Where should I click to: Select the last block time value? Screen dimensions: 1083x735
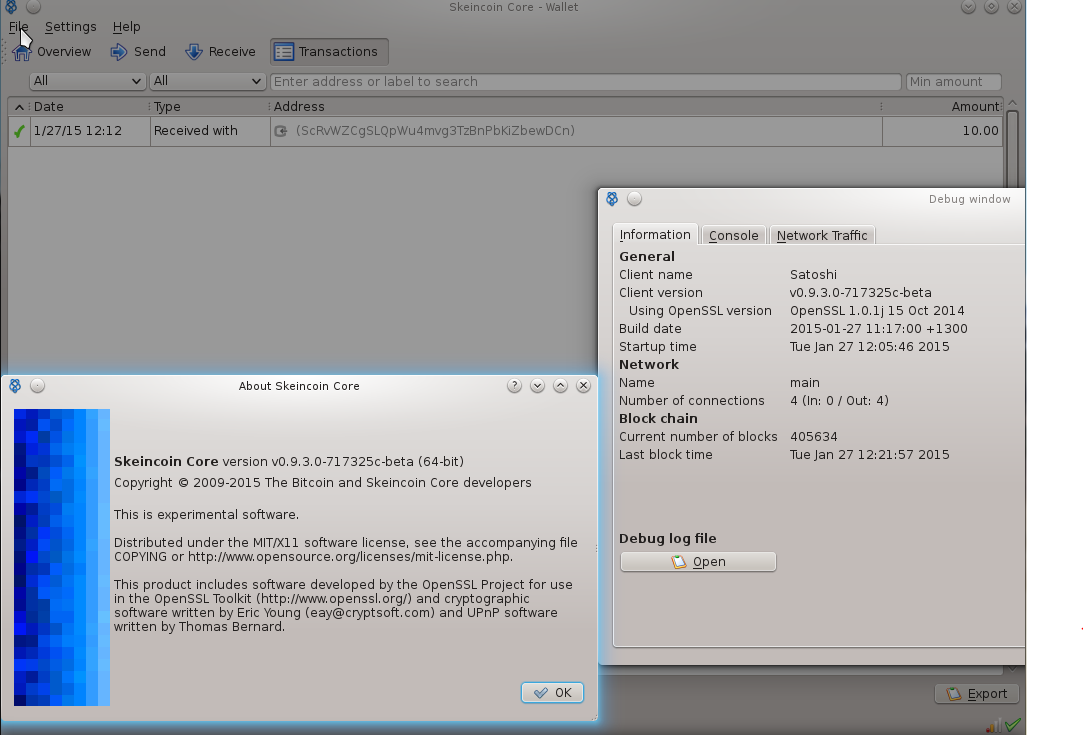870,455
